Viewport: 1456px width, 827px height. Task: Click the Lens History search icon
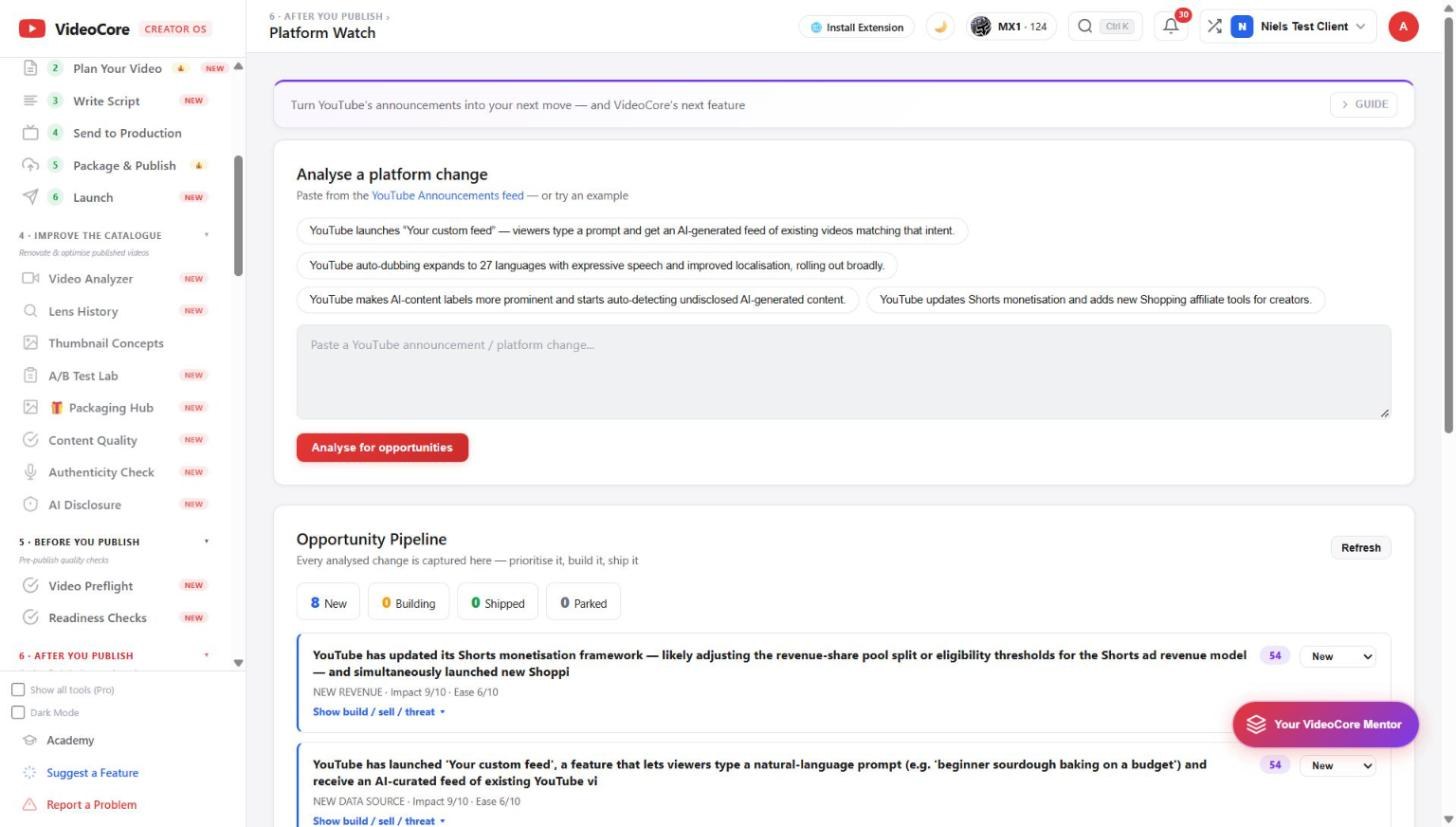pyautogui.click(x=30, y=311)
